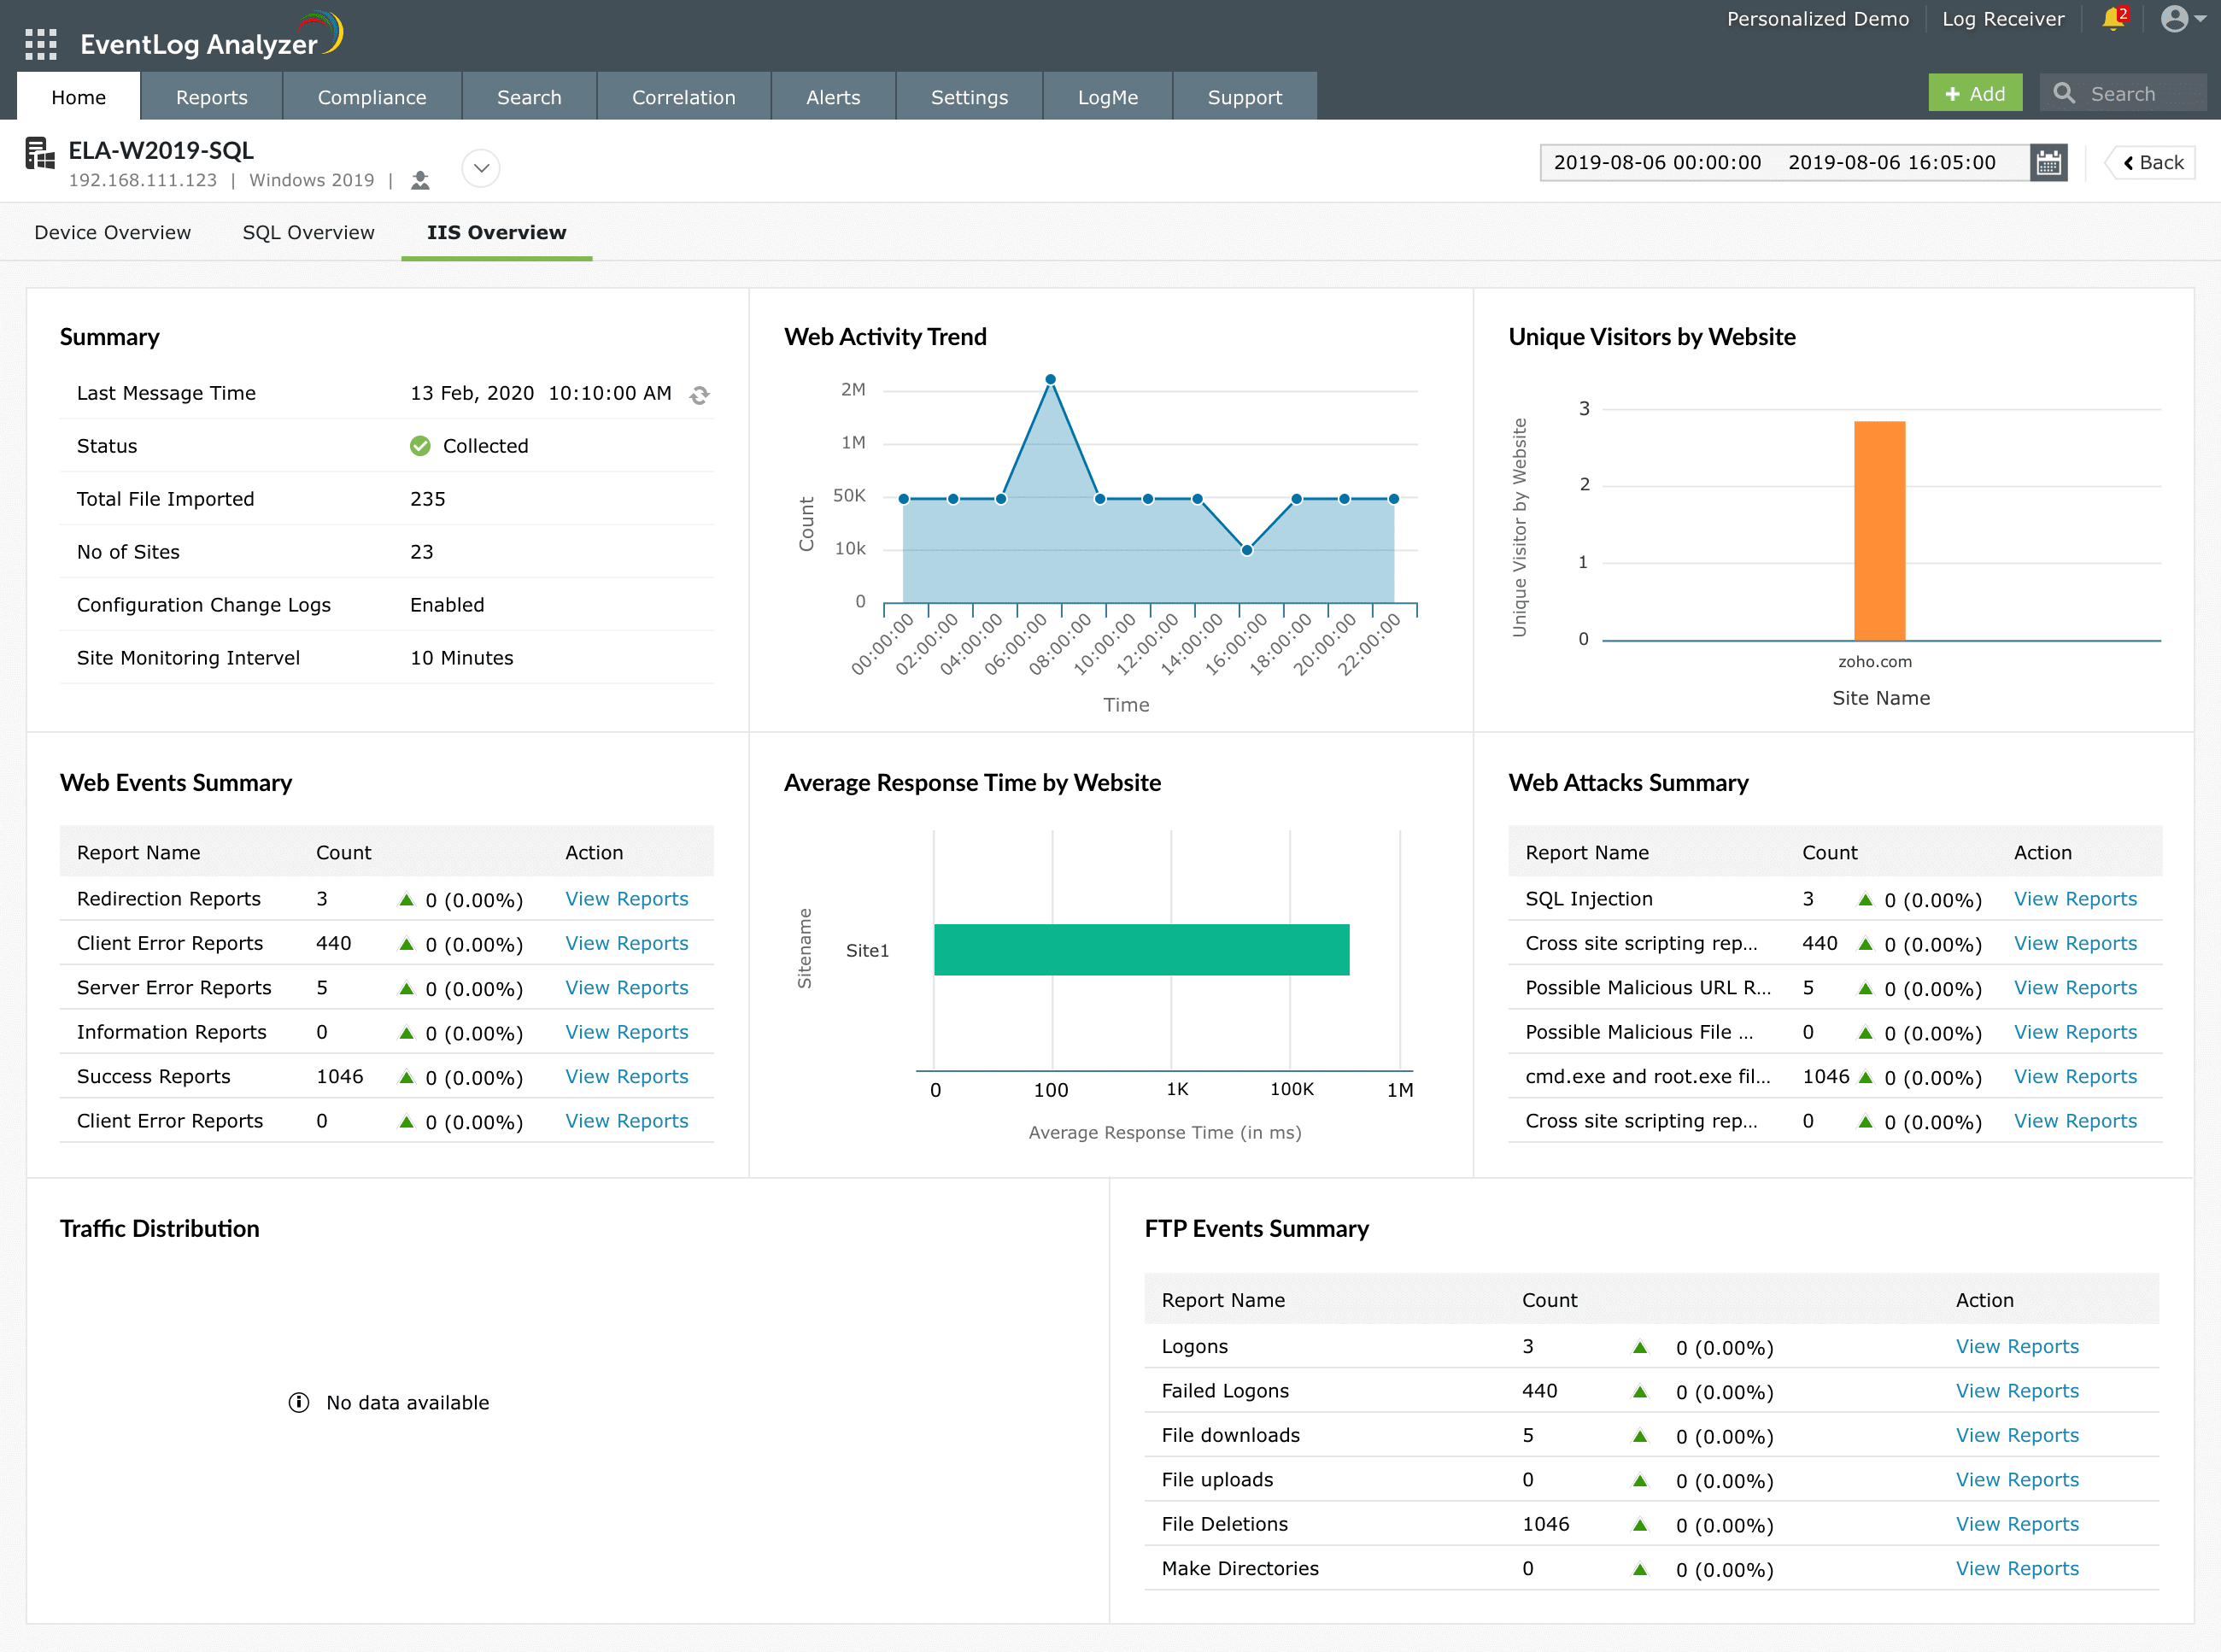2221x1652 pixels.
Task: Click the user icon next to Windows 2019
Action: [420, 181]
